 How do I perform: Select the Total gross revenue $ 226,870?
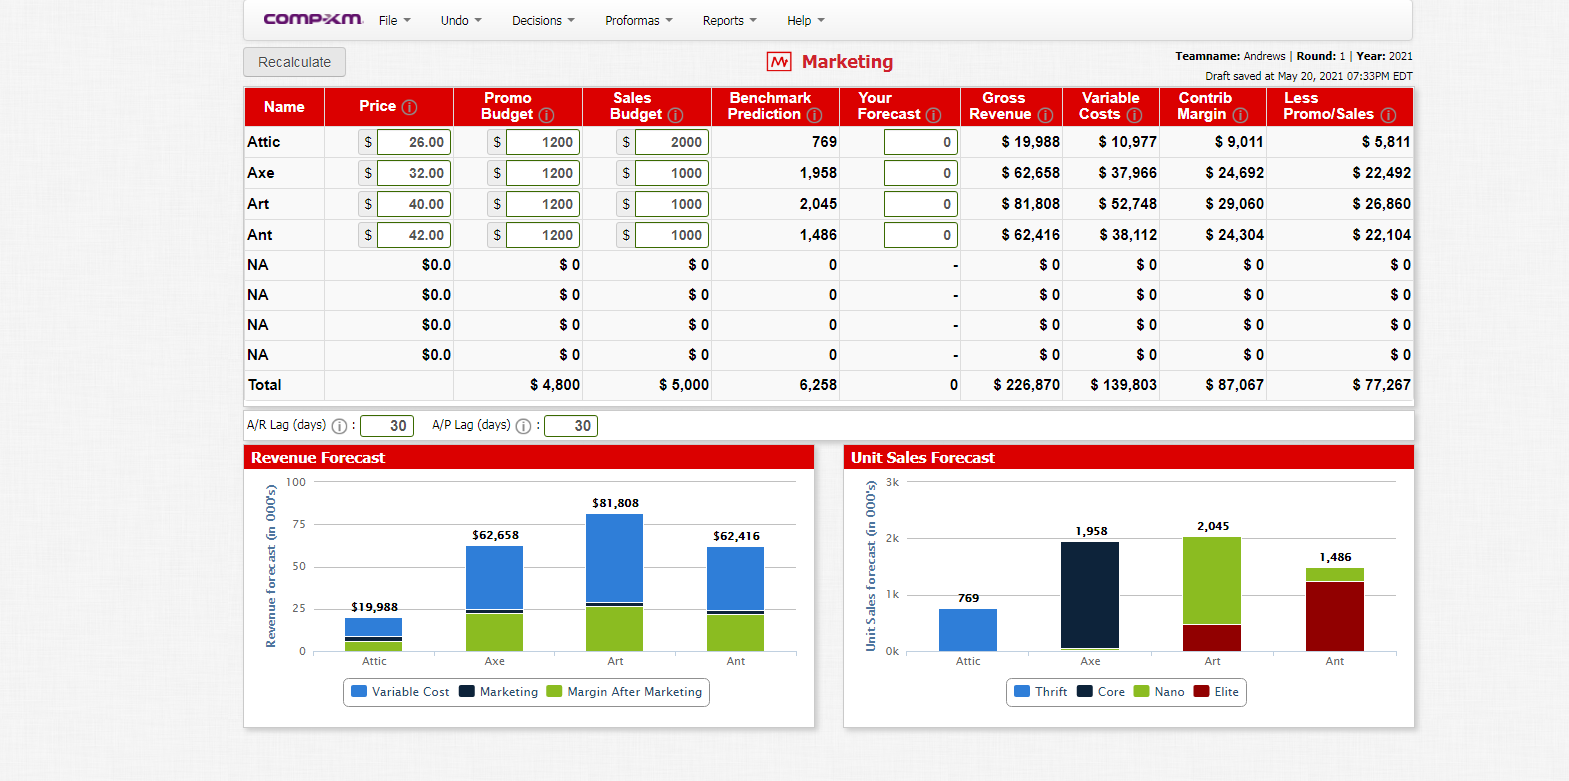point(1026,385)
